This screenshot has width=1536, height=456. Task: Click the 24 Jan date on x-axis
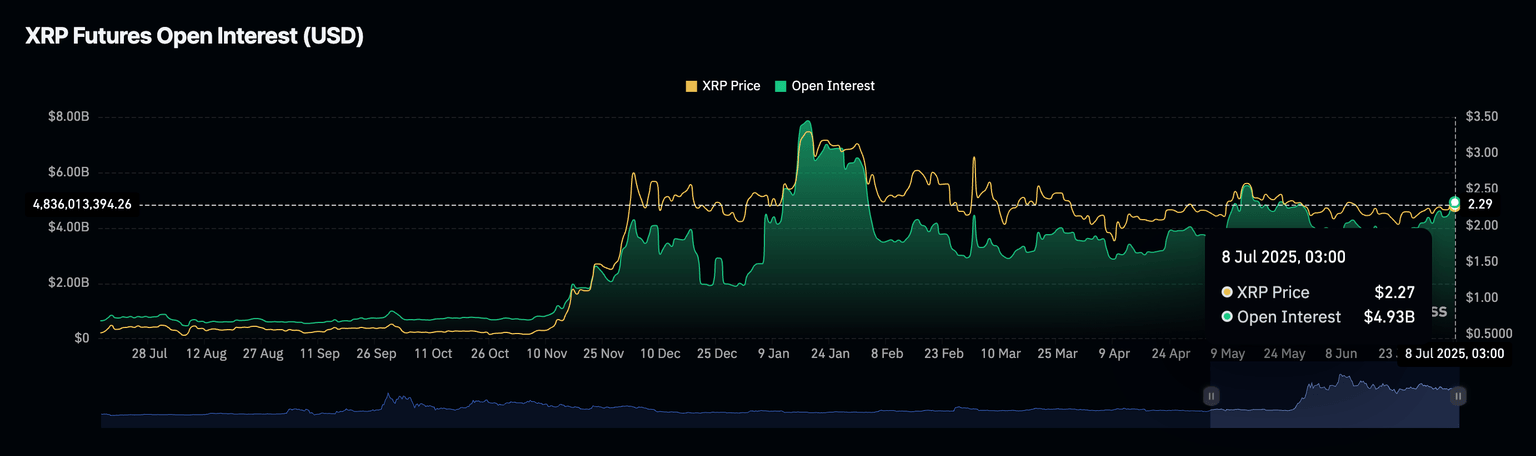coord(830,354)
